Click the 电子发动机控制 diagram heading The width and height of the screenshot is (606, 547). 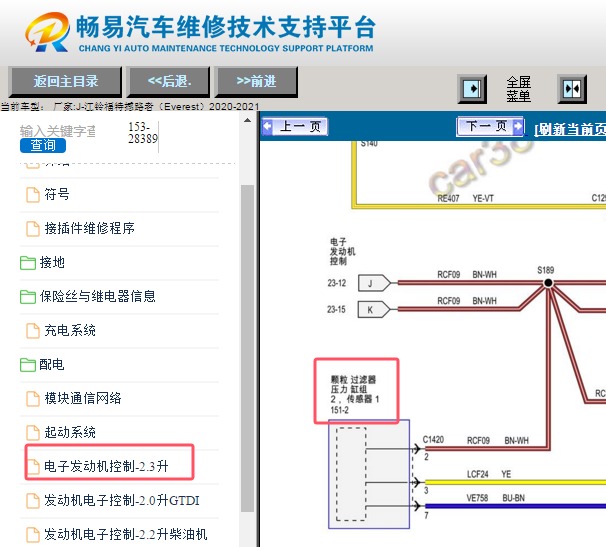coord(342,251)
